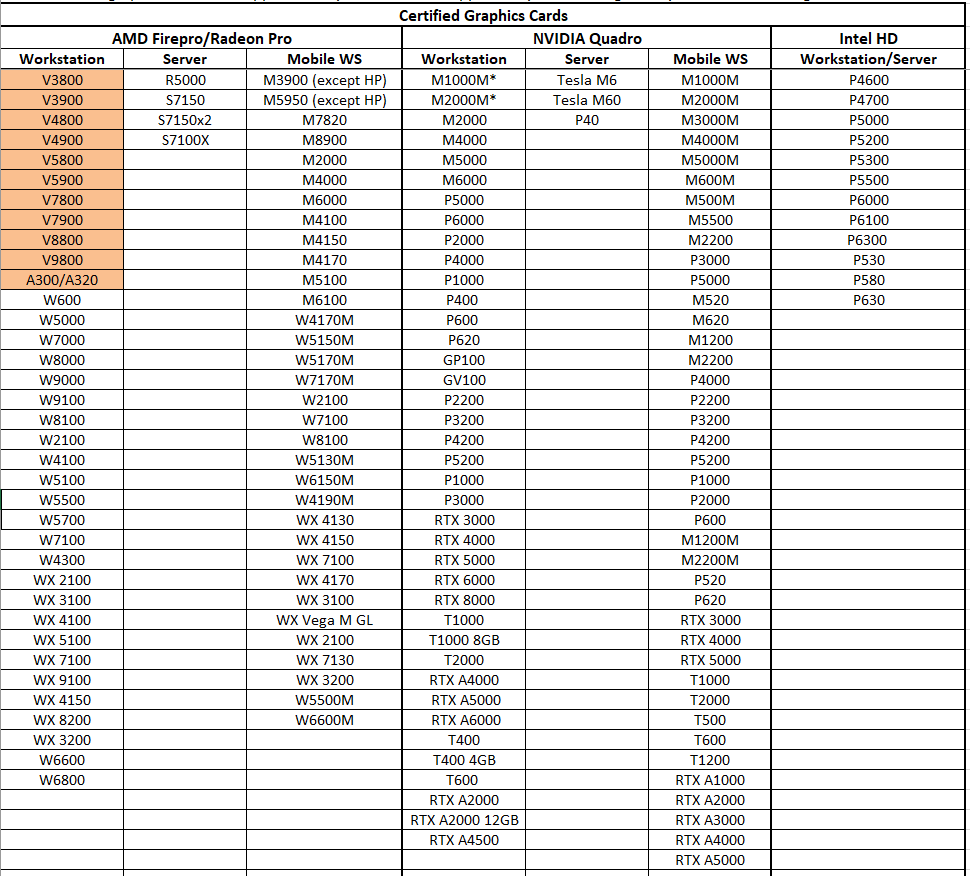Click the W6150M cell
Image resolution: width=970 pixels, height=876 pixels.
coord(324,480)
